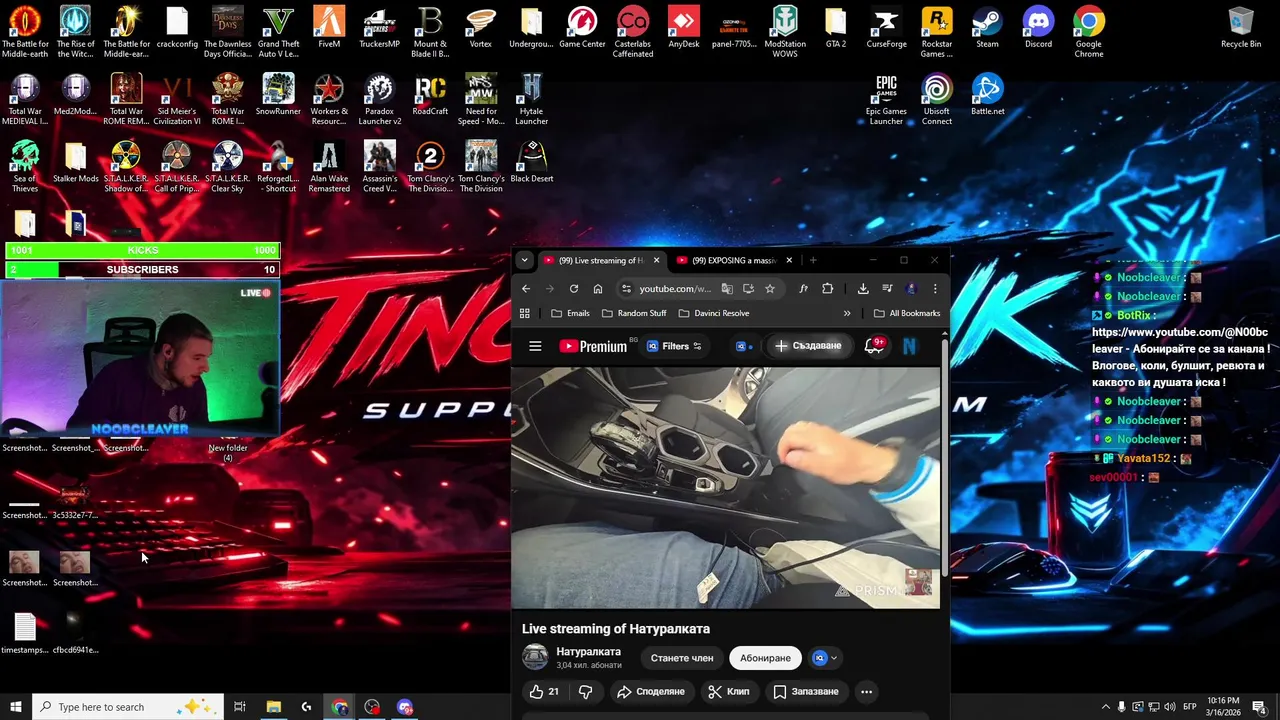This screenshot has height=720, width=1280.
Task: Click the browser reload page icon
Action: click(574, 289)
